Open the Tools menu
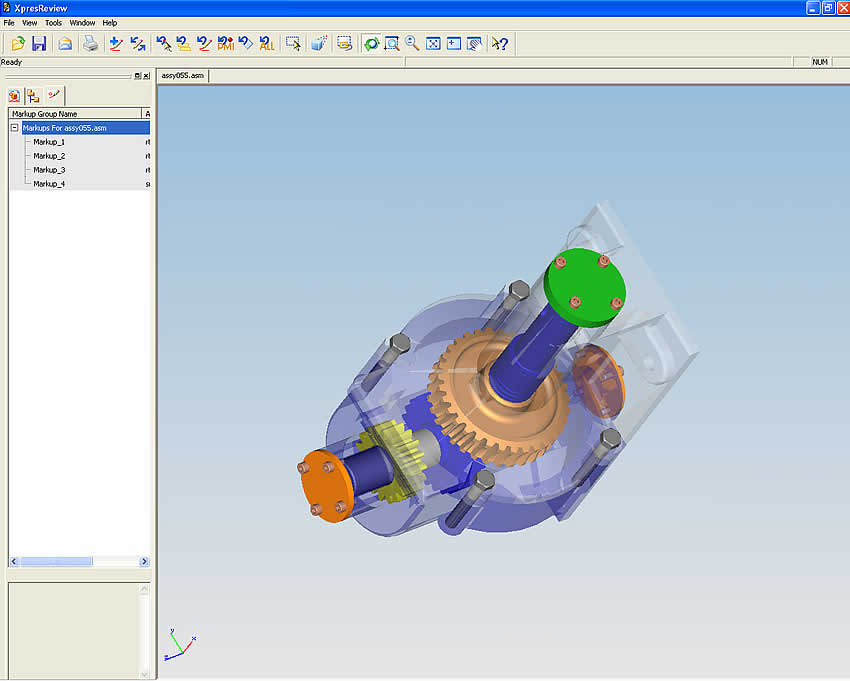The height and width of the screenshot is (681, 850). pyautogui.click(x=53, y=23)
